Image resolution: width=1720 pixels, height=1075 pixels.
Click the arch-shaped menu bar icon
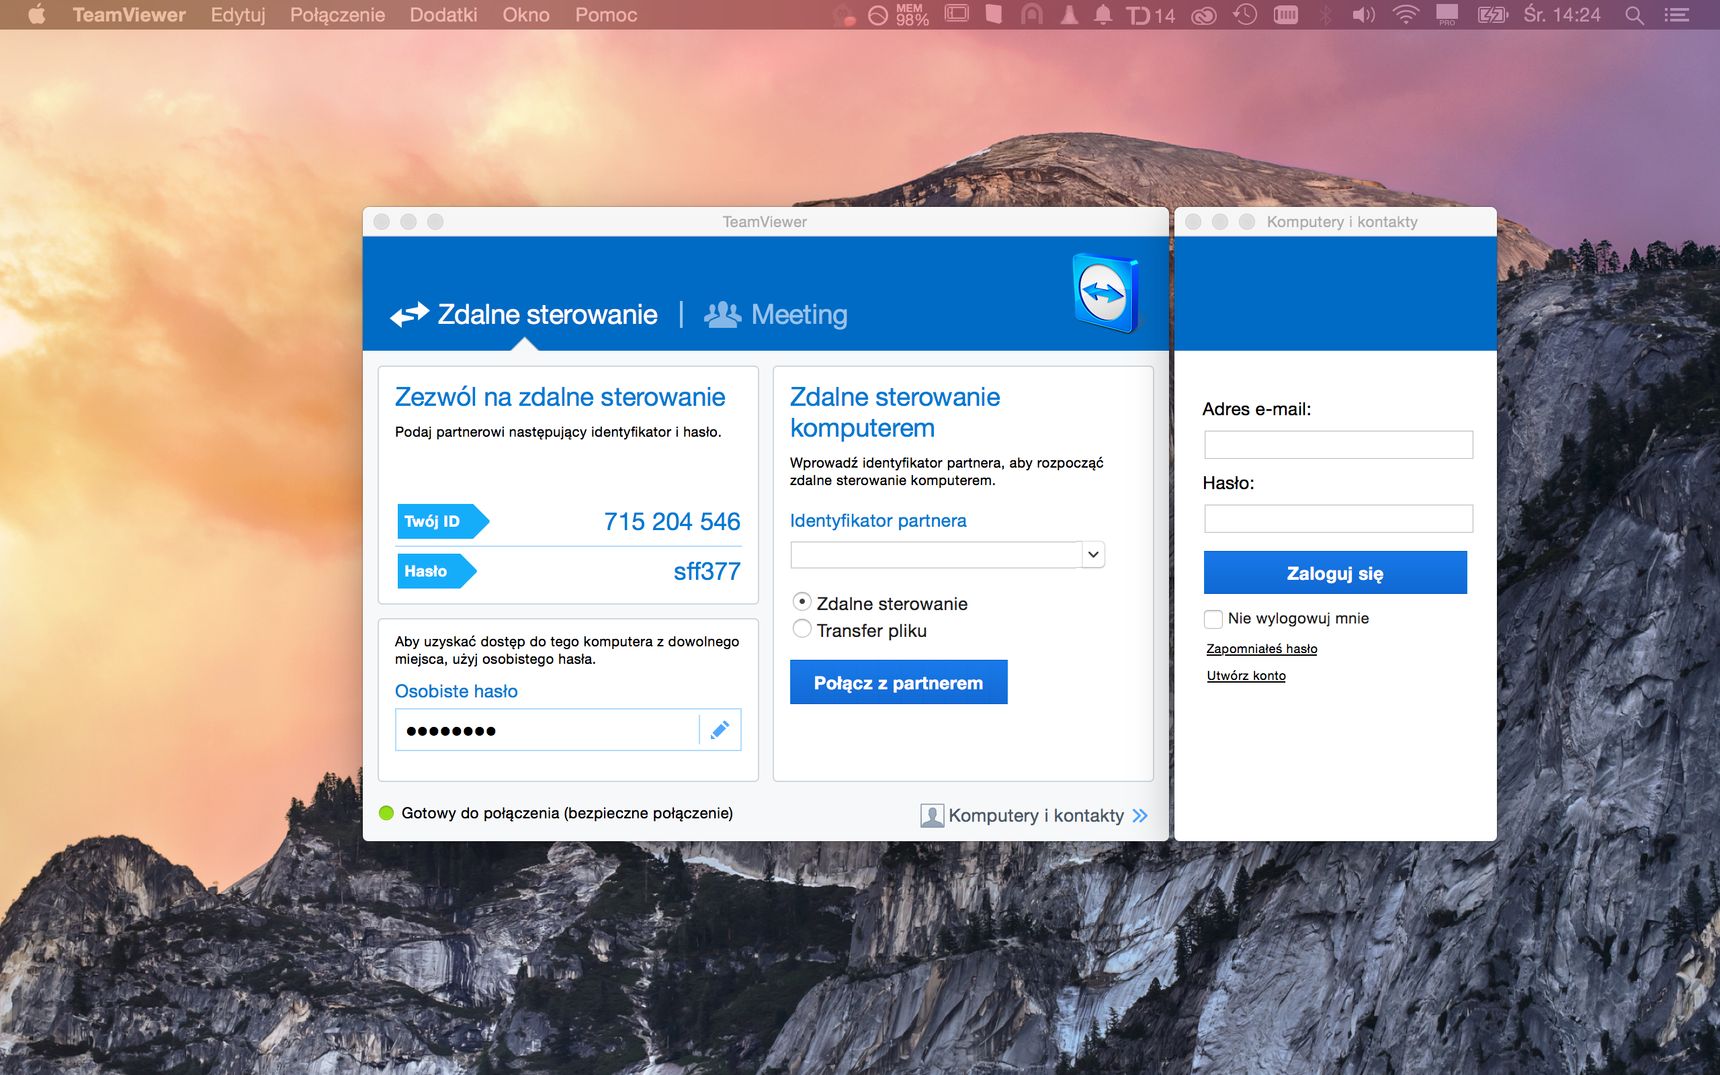(1032, 15)
